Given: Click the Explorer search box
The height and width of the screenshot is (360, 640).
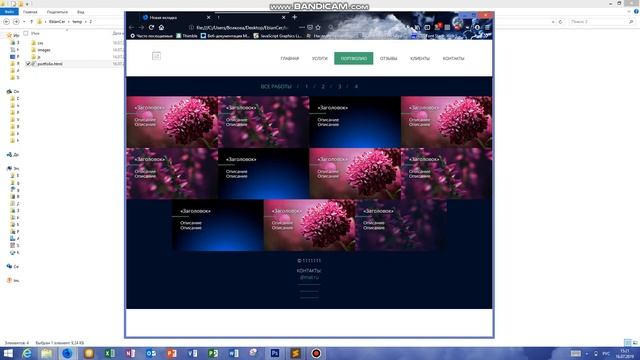Looking at the screenshot, I should pyautogui.click(x=601, y=22).
